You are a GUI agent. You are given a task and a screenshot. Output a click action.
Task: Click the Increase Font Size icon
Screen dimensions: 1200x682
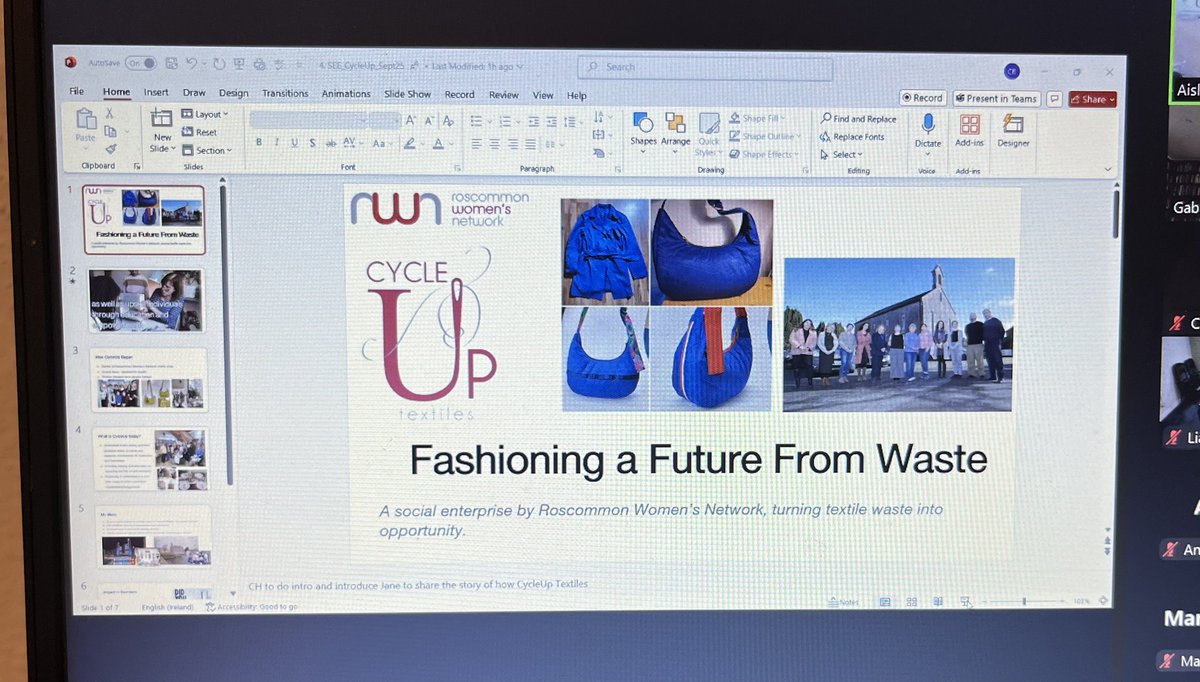[410, 120]
